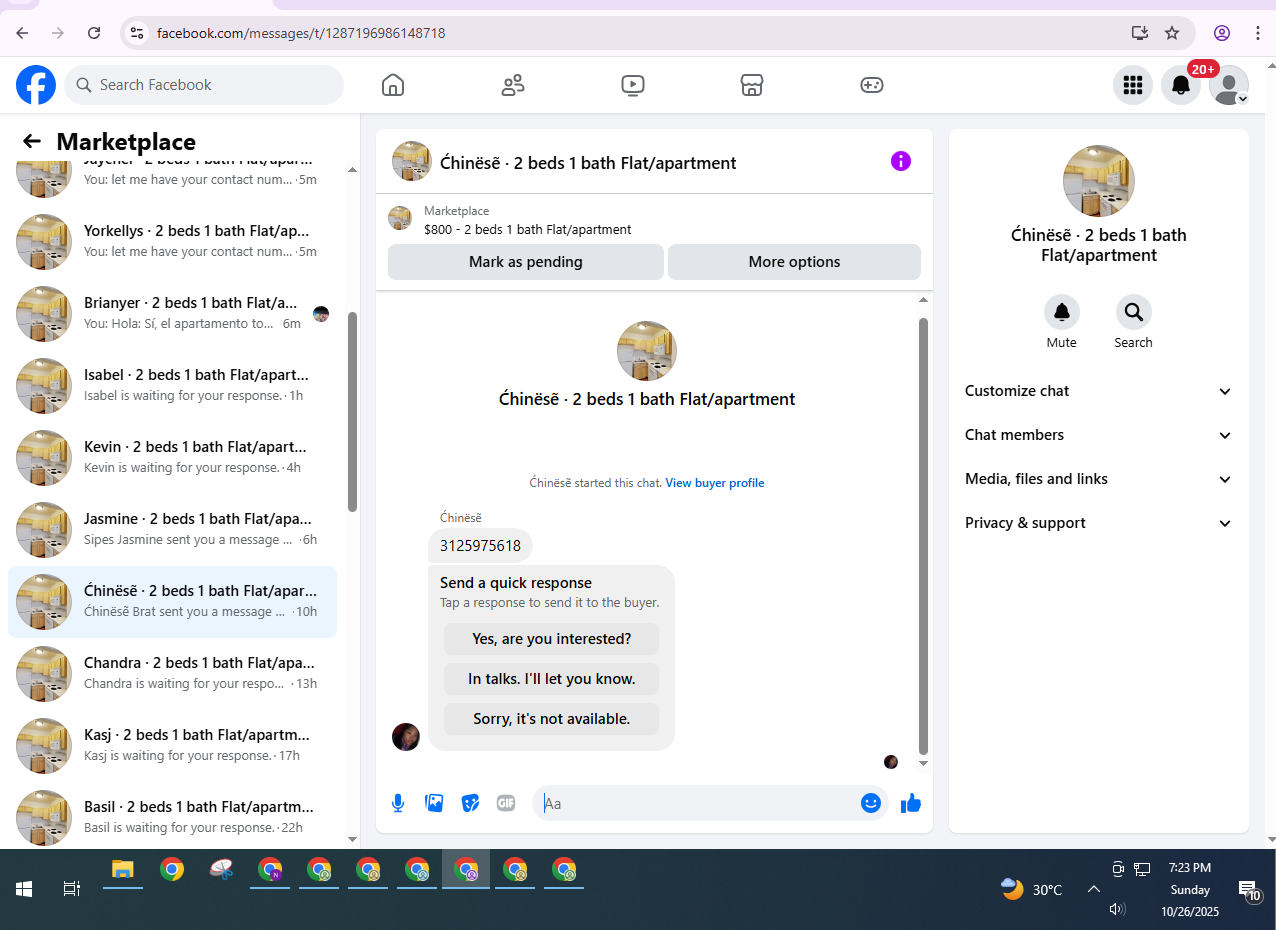Image resolution: width=1276 pixels, height=930 pixels.
Task: Open the account profile avatar menu
Action: [x=1229, y=85]
